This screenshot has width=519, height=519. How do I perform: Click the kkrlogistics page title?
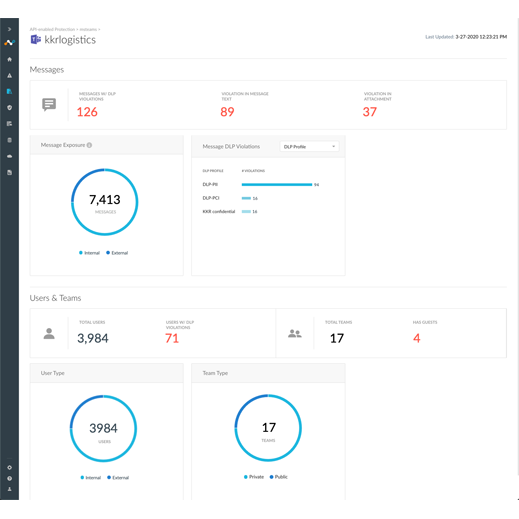[x=70, y=40]
